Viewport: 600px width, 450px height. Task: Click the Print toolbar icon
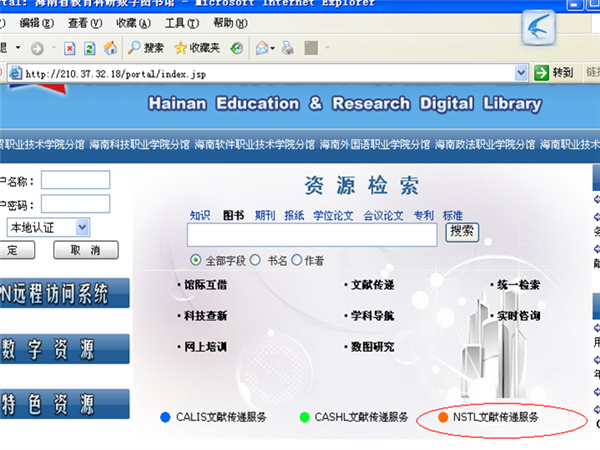(288, 48)
